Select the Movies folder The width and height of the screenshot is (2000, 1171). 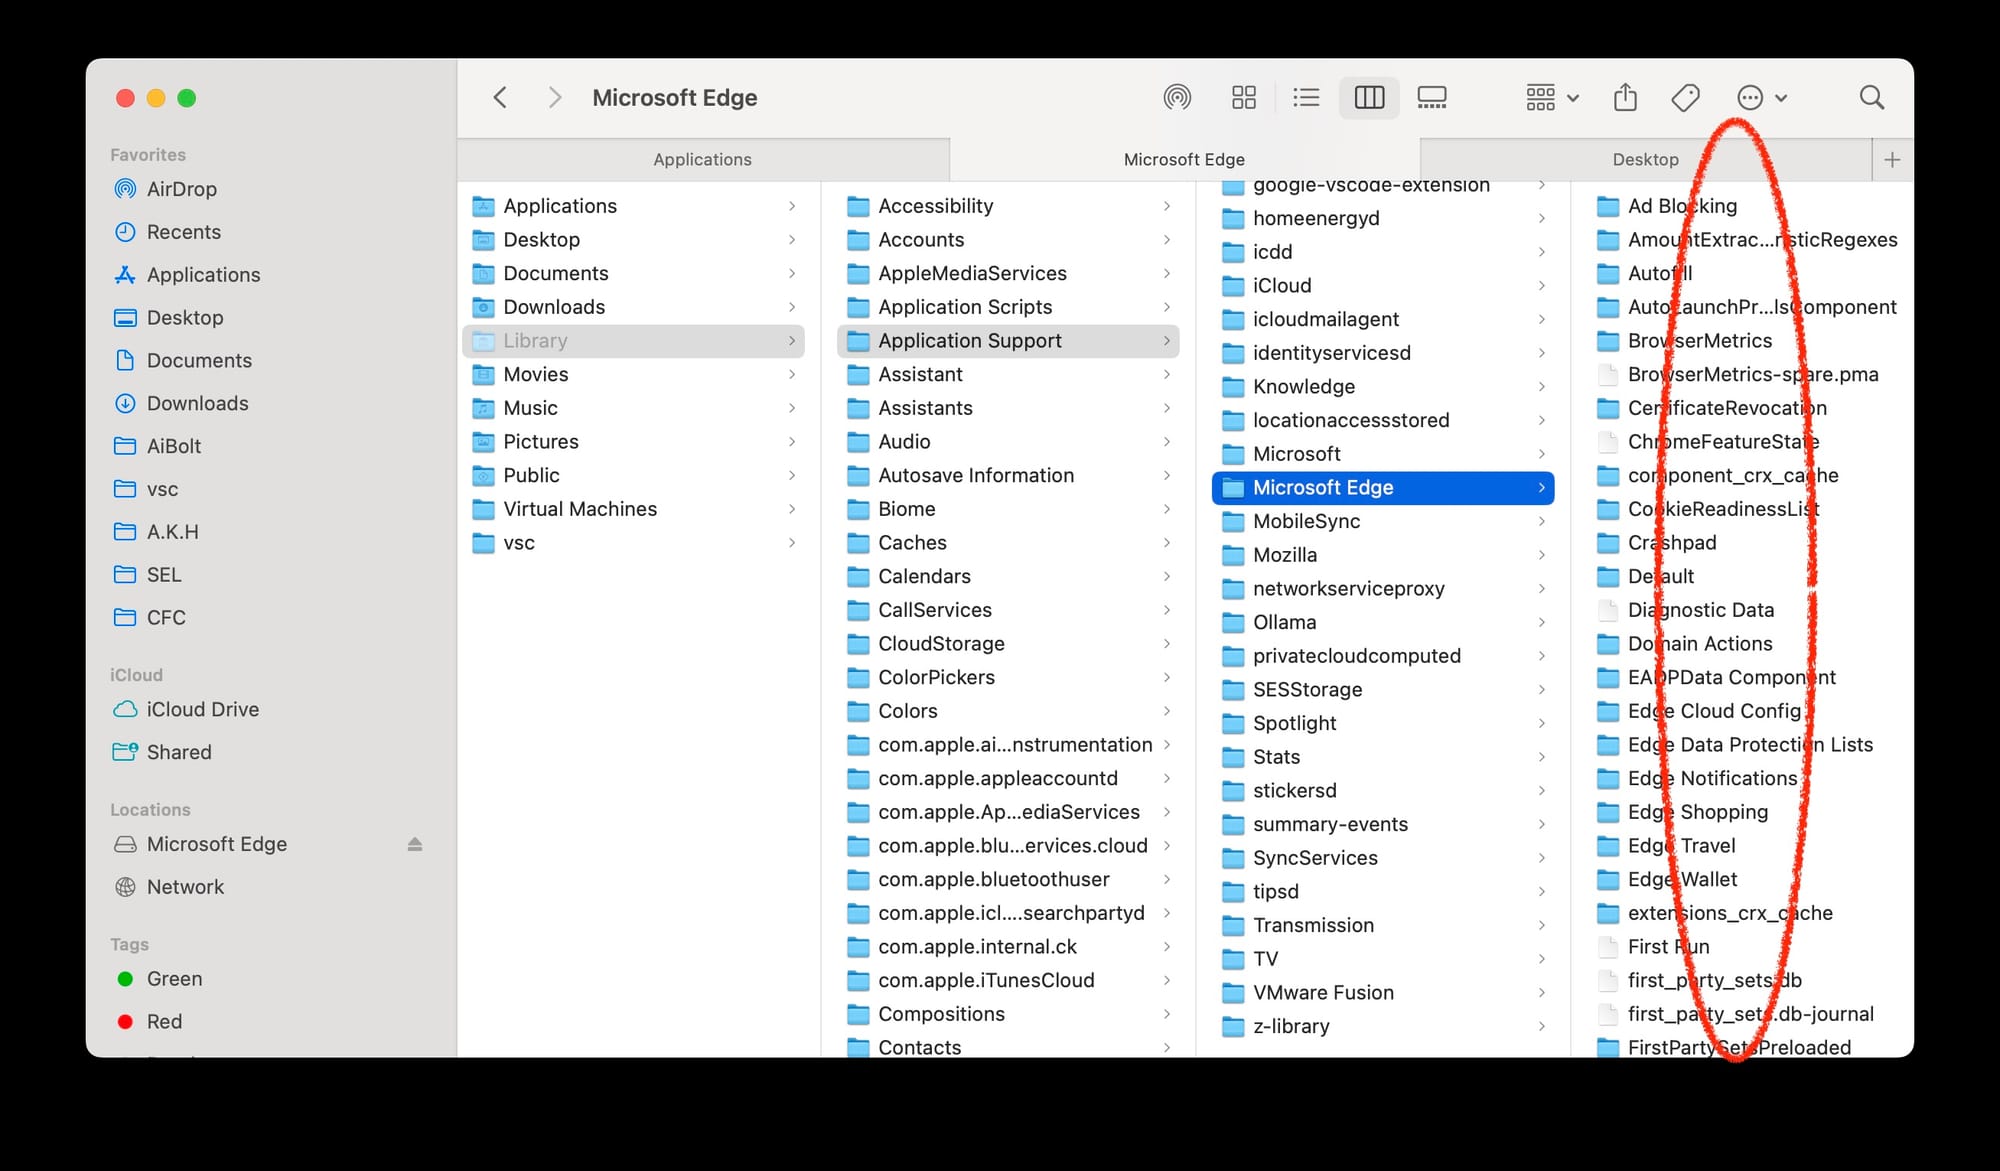[x=633, y=374]
